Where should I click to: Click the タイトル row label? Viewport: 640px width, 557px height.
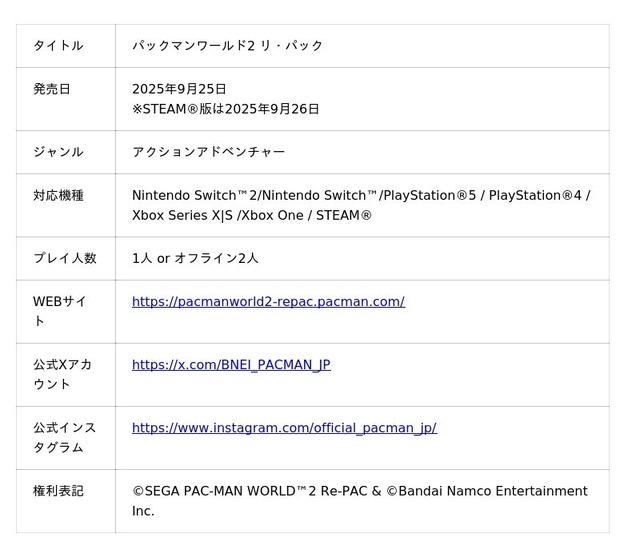58,46
